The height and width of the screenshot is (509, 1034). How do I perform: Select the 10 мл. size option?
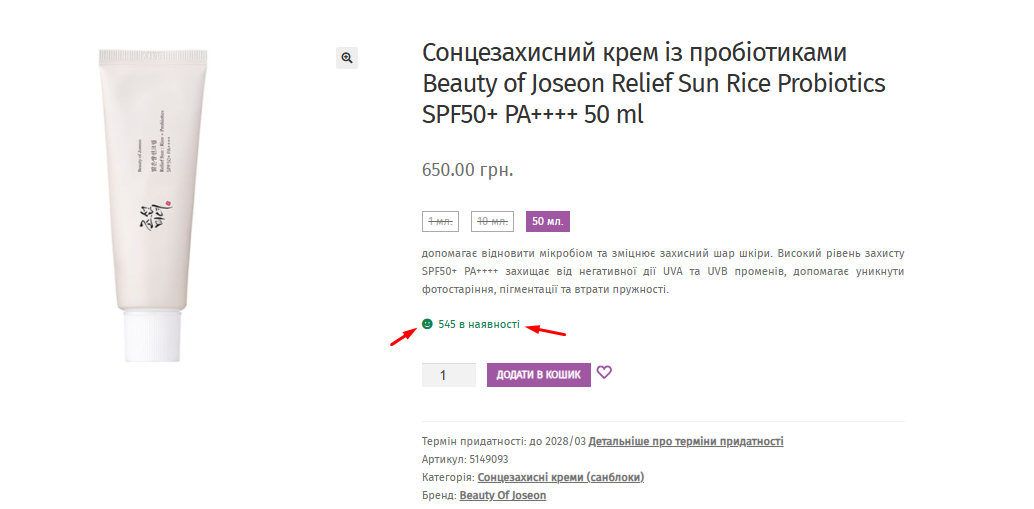492,221
